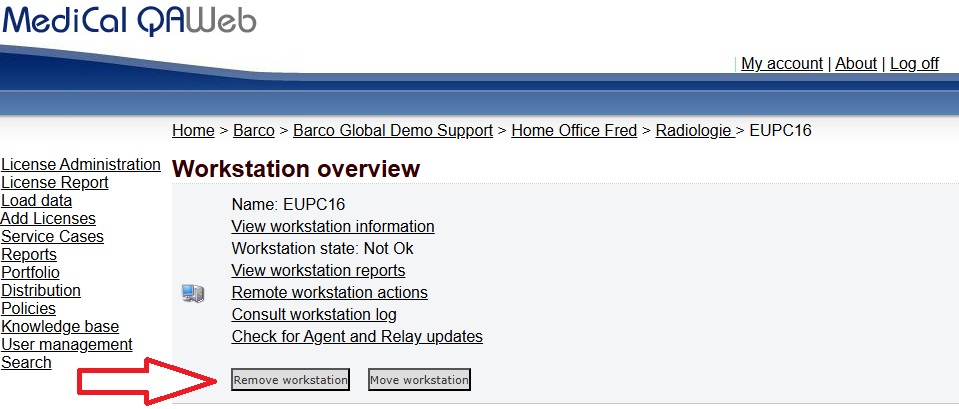Select EUPC16 text in breadcrumb
This screenshot has width=959, height=409.
[x=780, y=130]
